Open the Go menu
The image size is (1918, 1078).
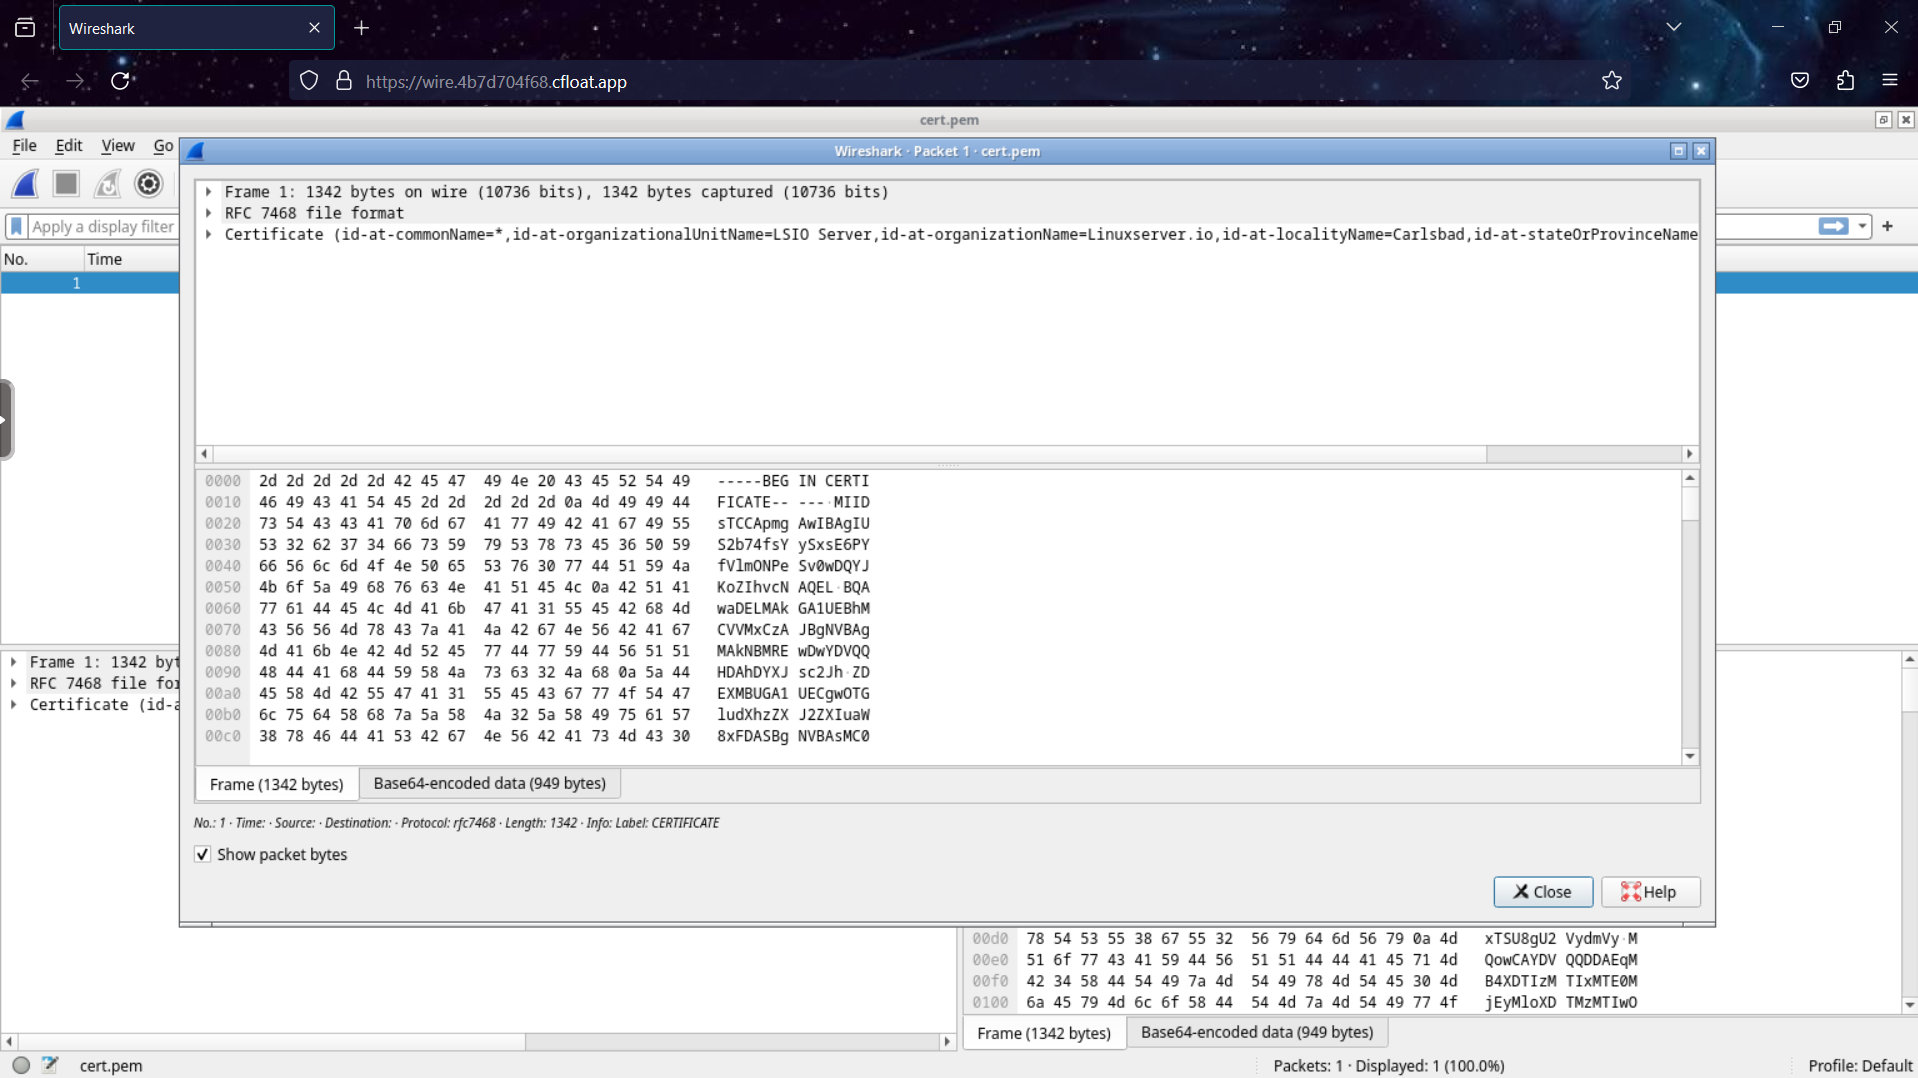pyautogui.click(x=164, y=146)
